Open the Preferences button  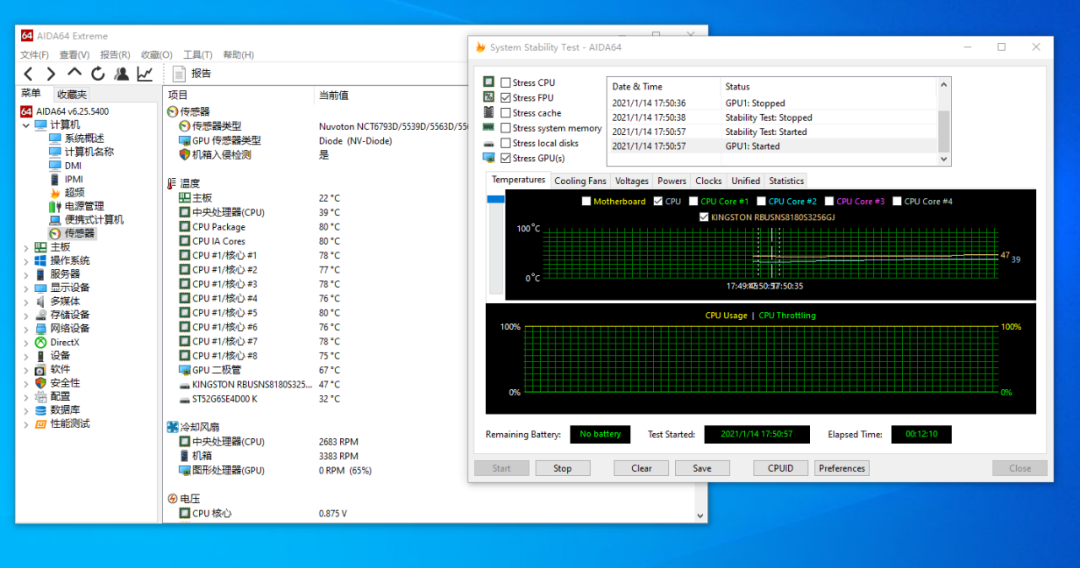tap(842, 468)
